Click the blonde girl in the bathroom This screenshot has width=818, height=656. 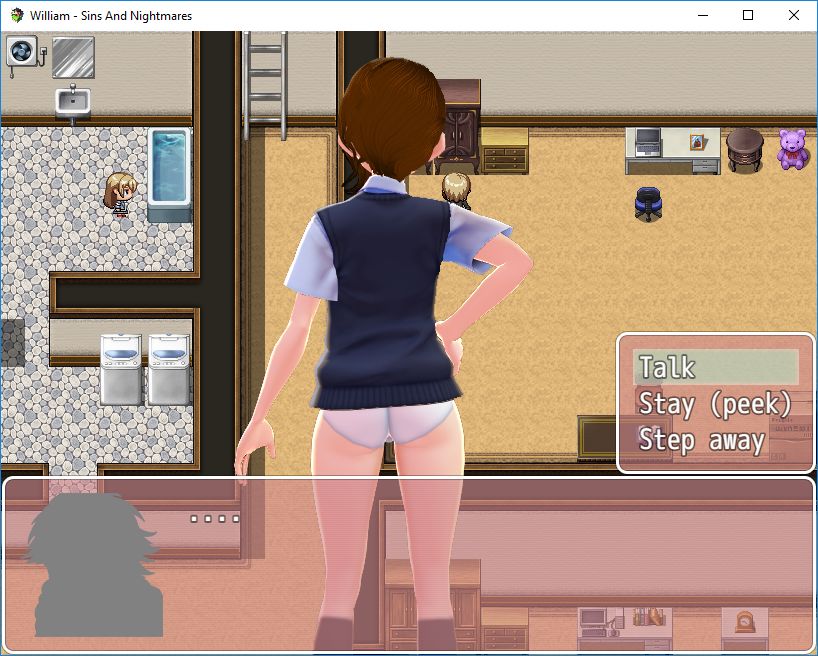[x=120, y=195]
